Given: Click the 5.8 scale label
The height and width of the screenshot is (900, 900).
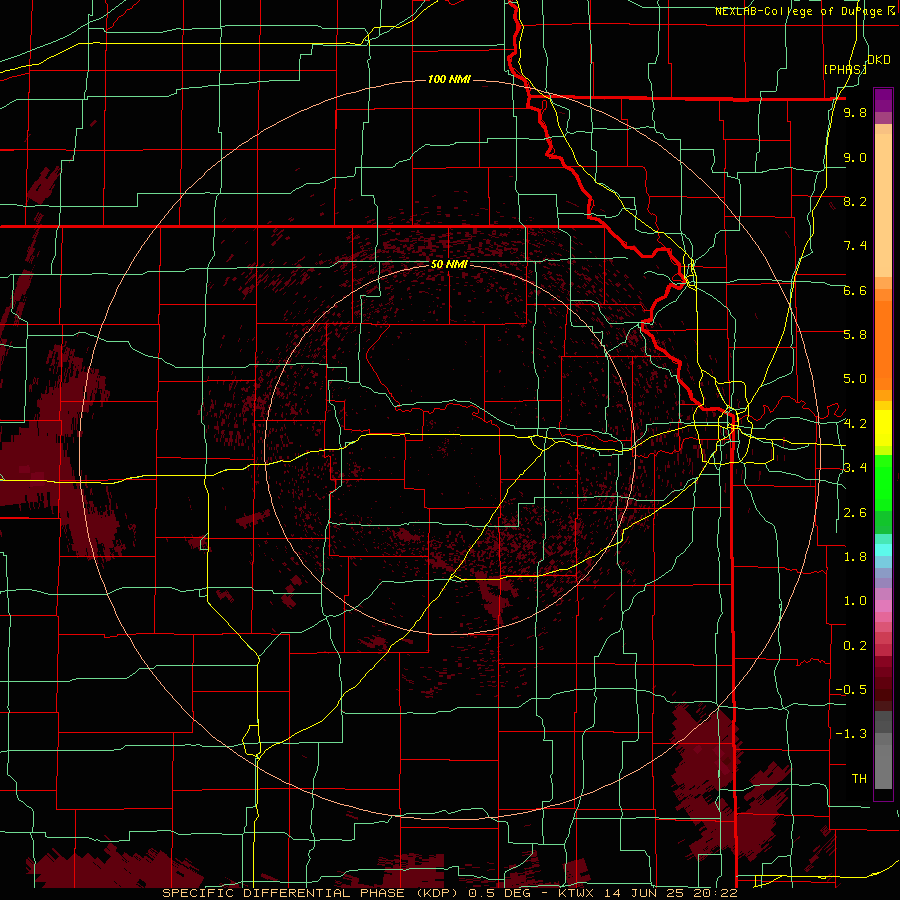Looking at the screenshot, I should pyautogui.click(x=855, y=335).
